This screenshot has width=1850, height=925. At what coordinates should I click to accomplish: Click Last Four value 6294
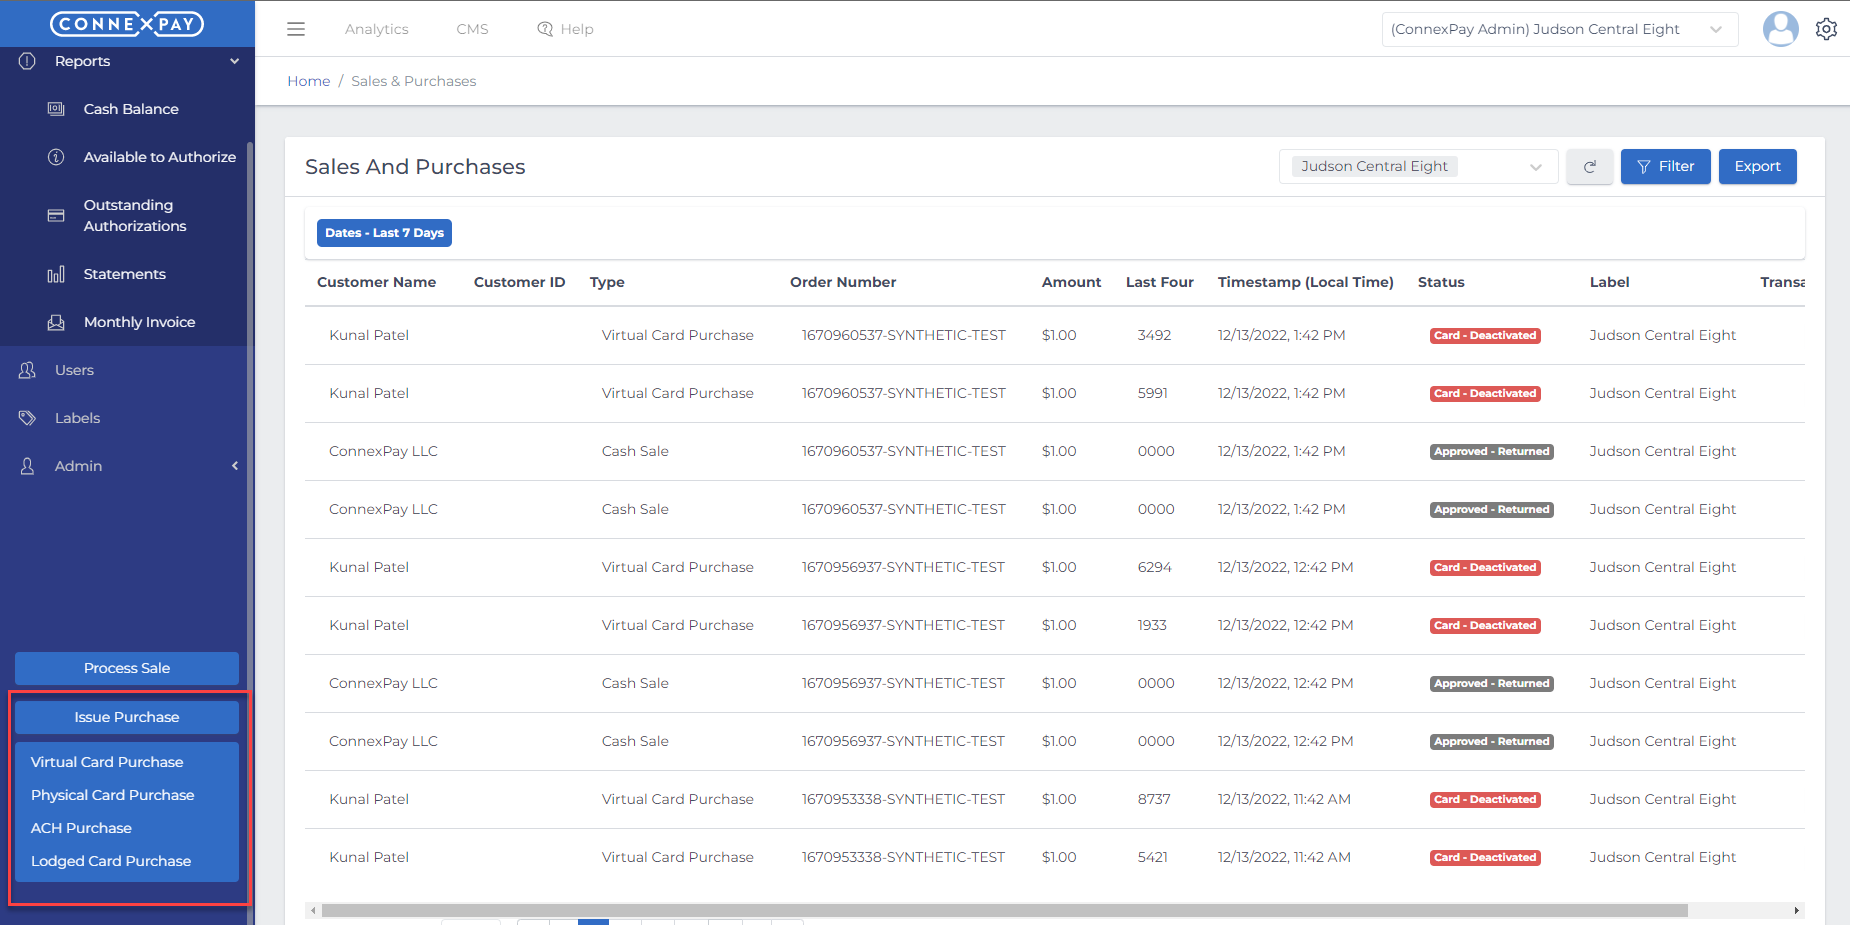click(1154, 567)
